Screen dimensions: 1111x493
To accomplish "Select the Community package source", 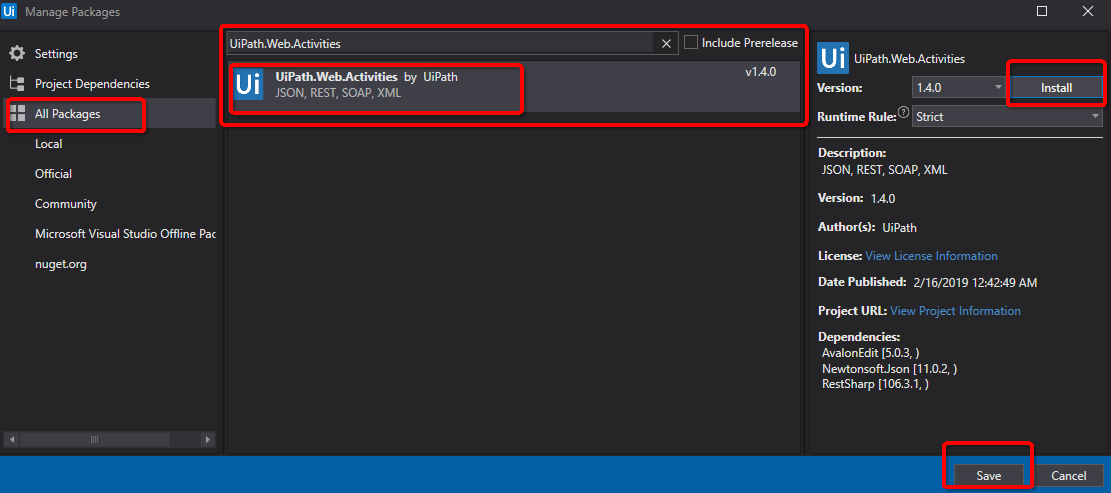I will tap(66, 204).
